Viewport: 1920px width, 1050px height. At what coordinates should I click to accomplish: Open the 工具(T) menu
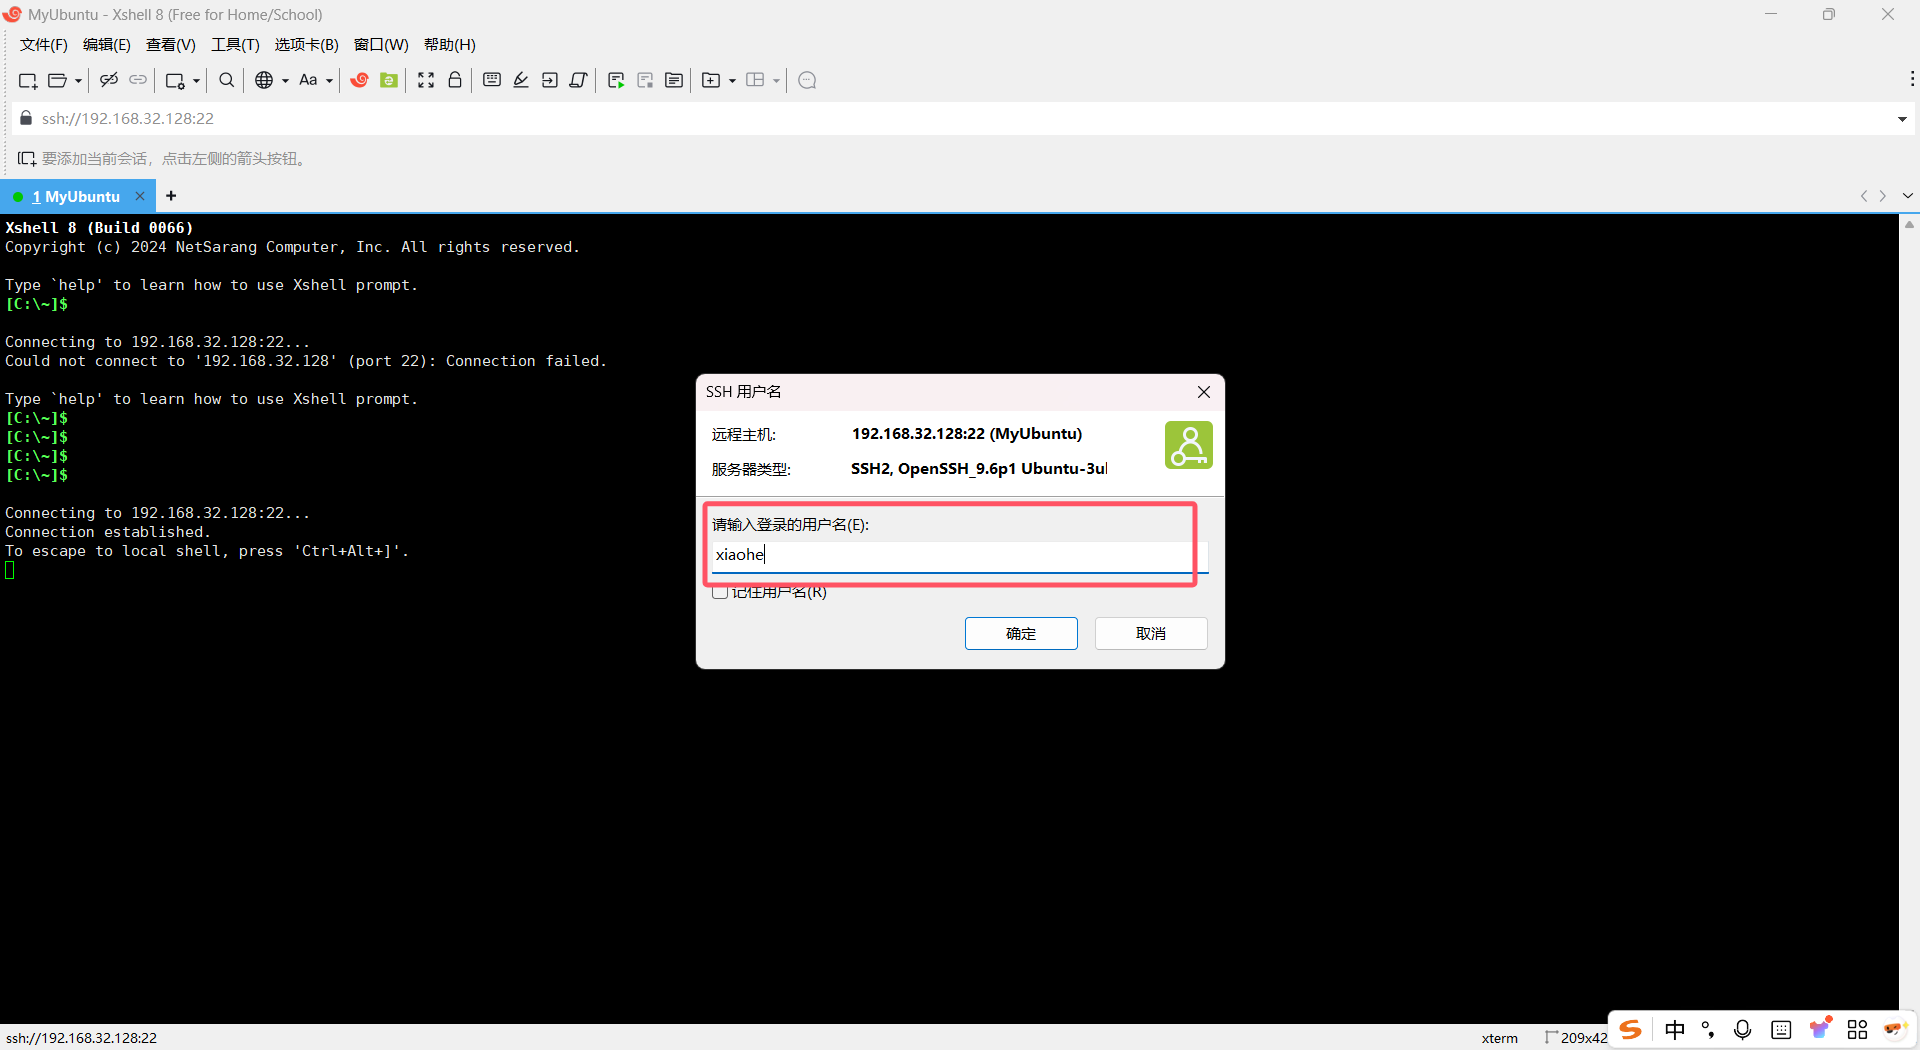(235, 45)
